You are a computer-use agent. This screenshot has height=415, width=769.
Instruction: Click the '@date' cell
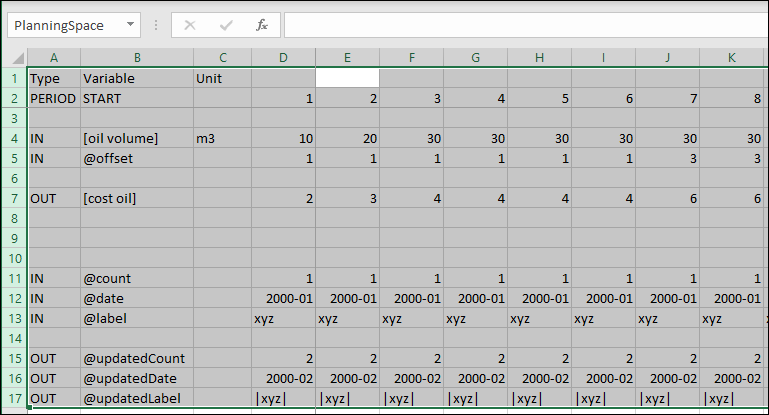coord(137,299)
